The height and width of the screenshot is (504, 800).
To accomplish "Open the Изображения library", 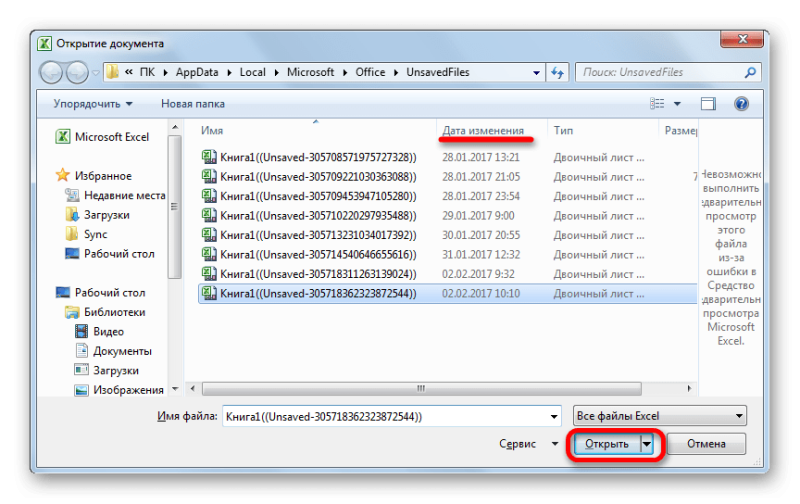I will point(119,390).
